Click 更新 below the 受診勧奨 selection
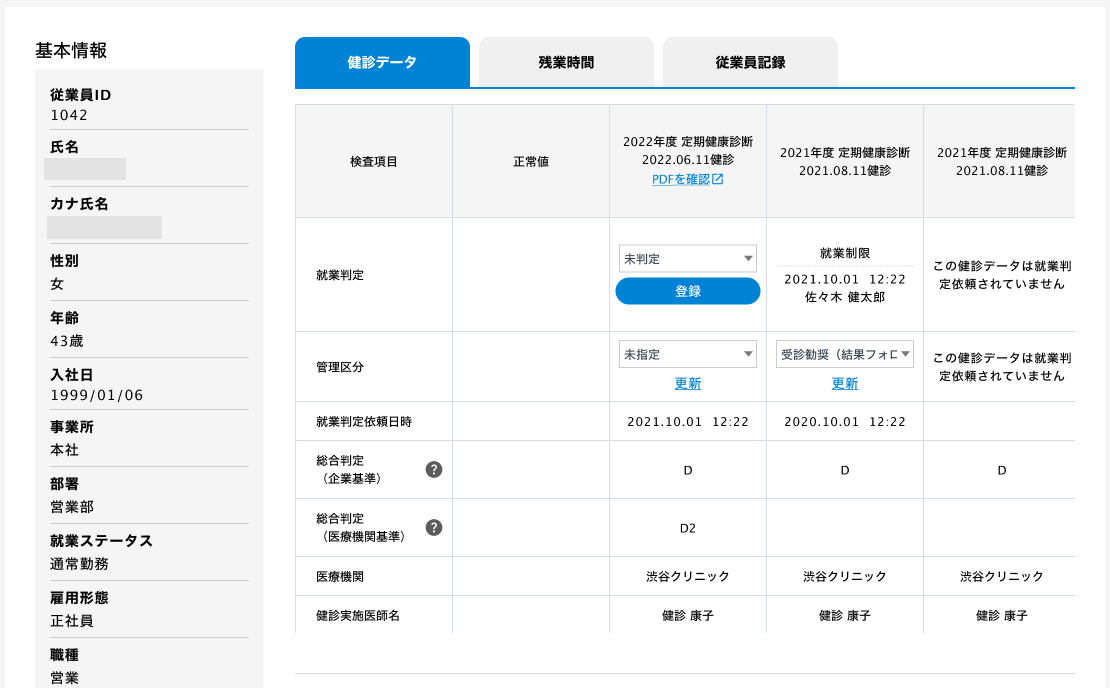 845,384
